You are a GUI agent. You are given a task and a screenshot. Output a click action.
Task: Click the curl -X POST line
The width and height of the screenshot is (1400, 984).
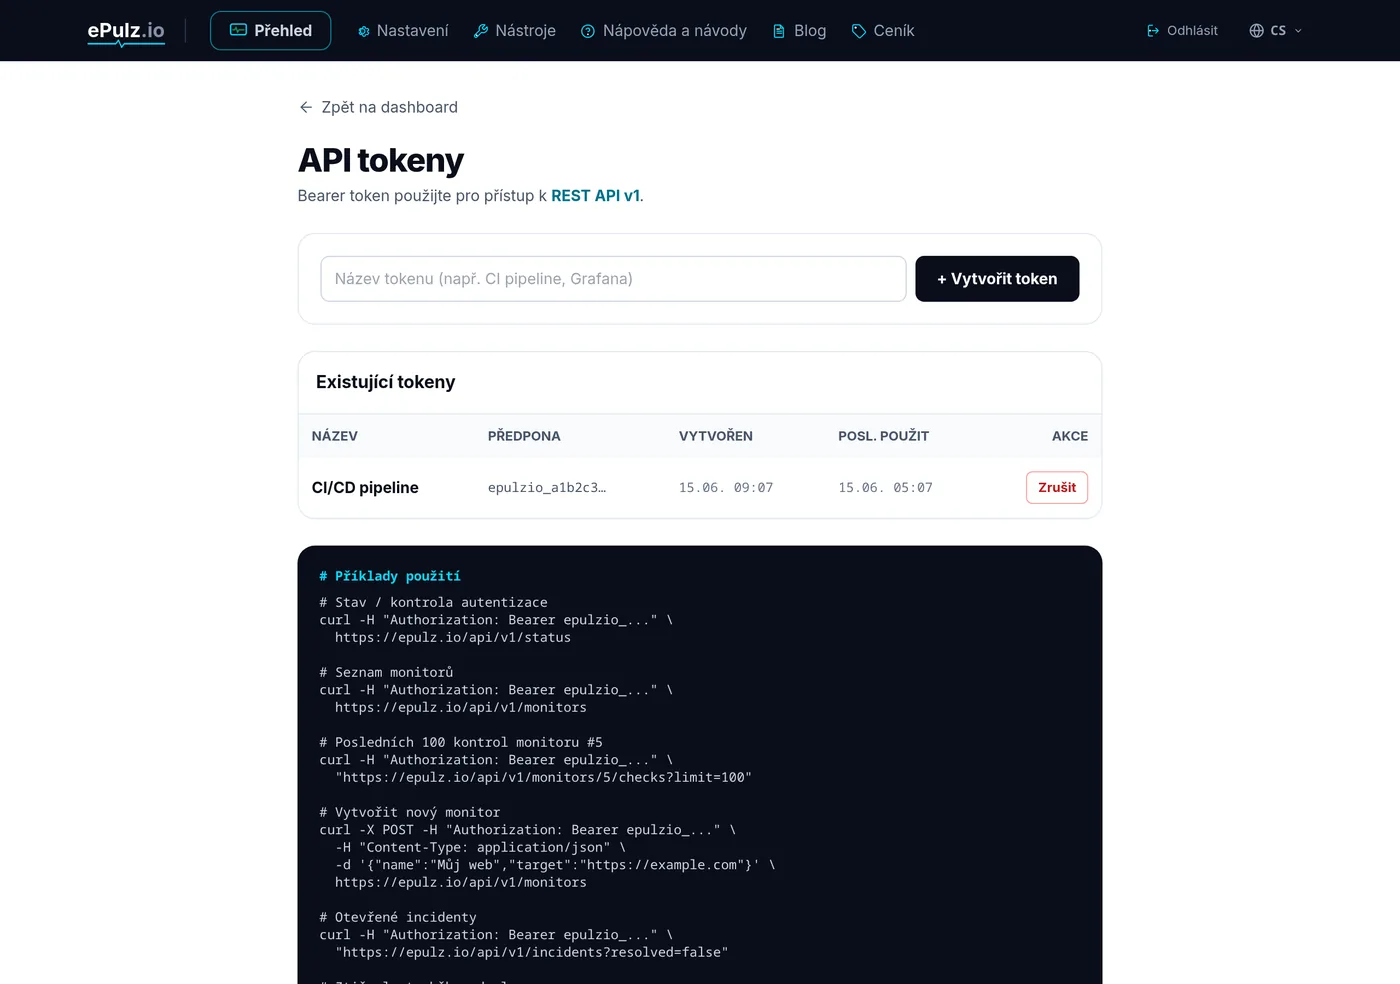coord(527,830)
